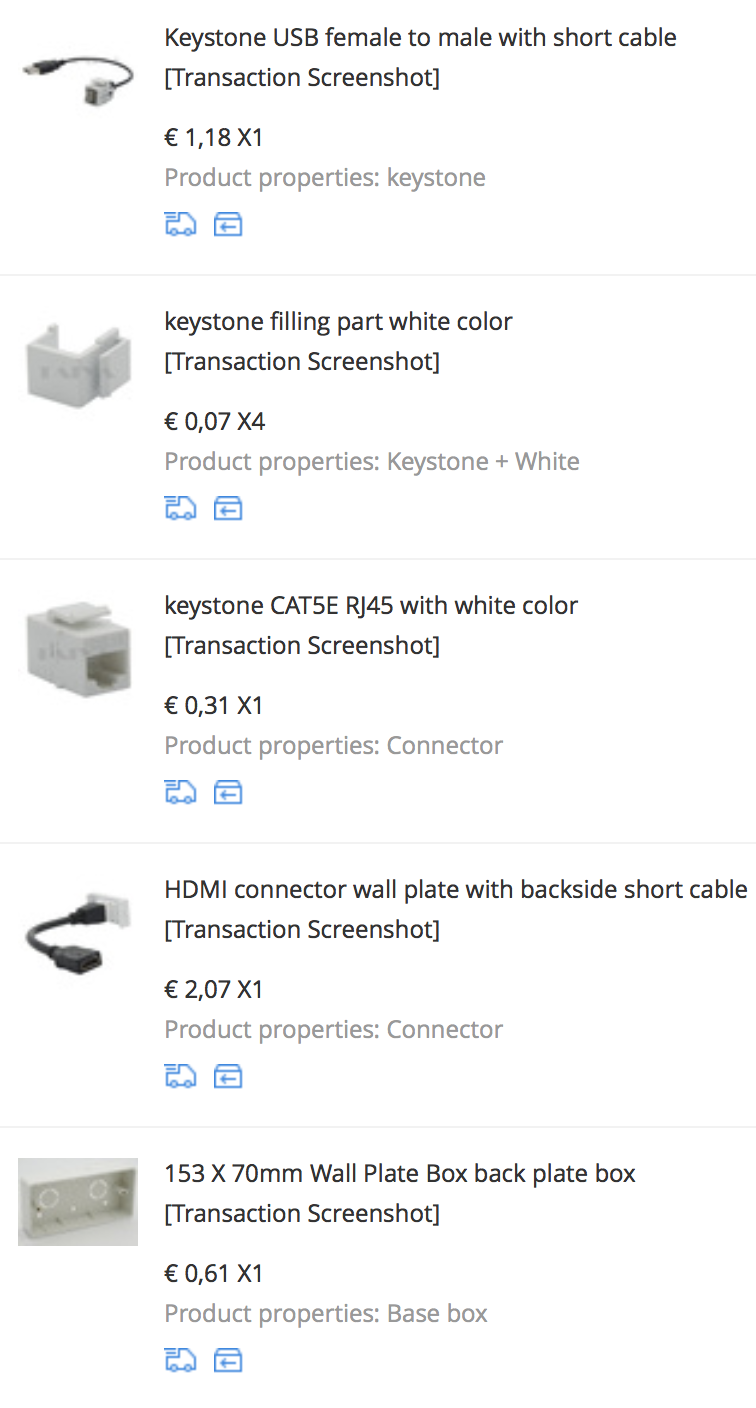Click the return box icon under keystone filling part
Image resolution: width=756 pixels, height=1408 pixels.
click(x=228, y=509)
